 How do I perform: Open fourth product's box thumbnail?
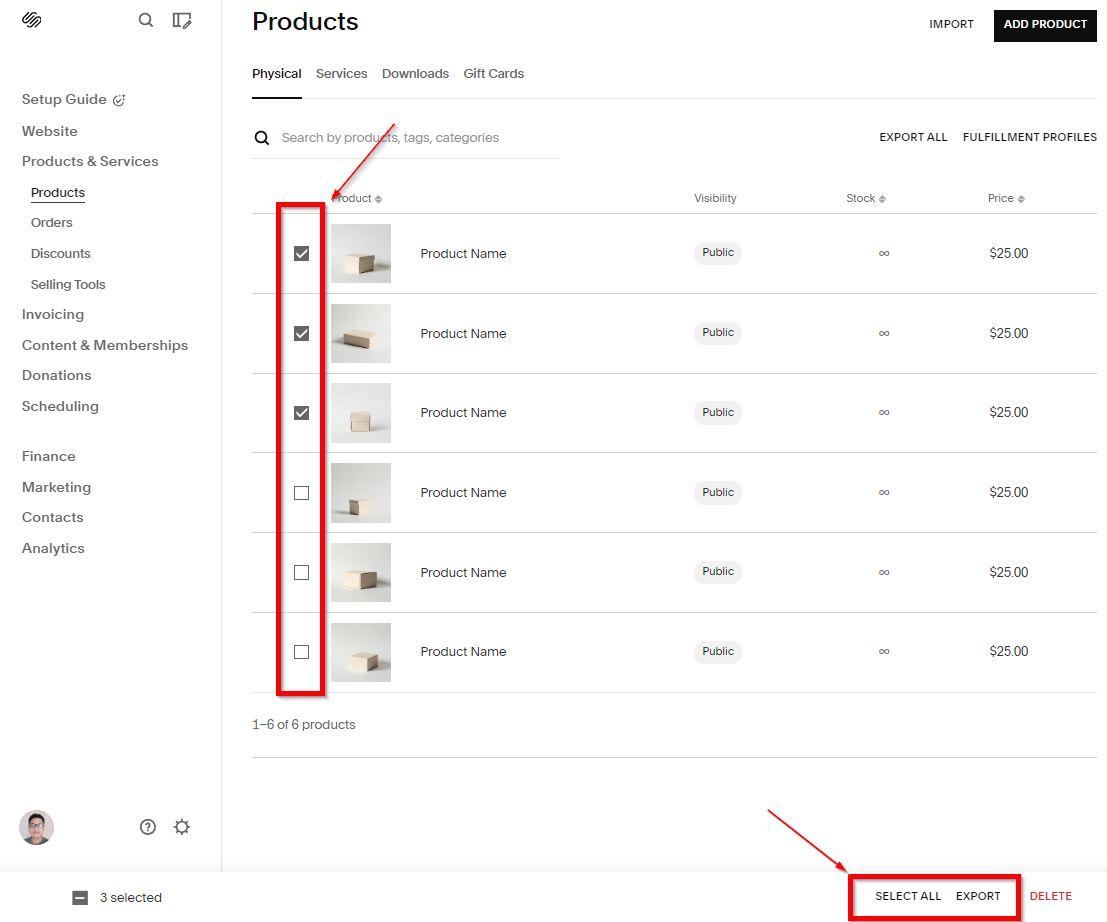point(361,493)
